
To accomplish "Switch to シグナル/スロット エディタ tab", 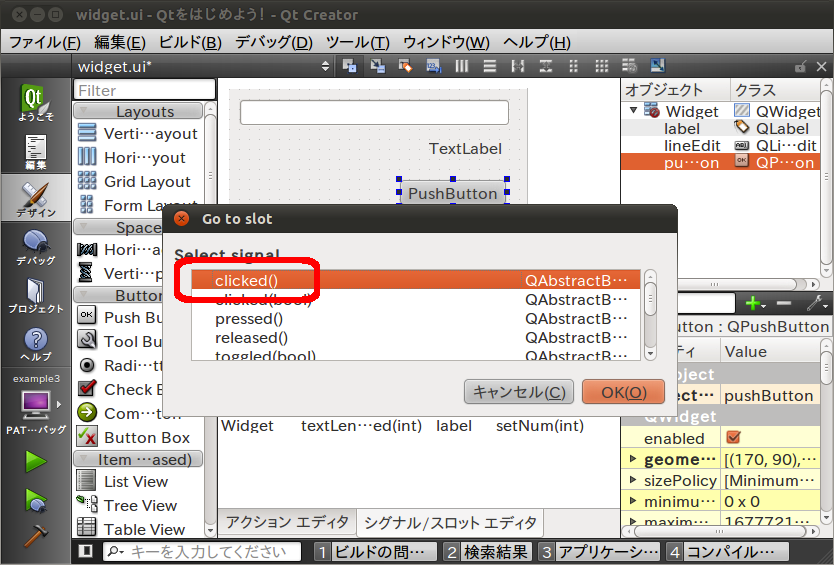I will pos(449,522).
